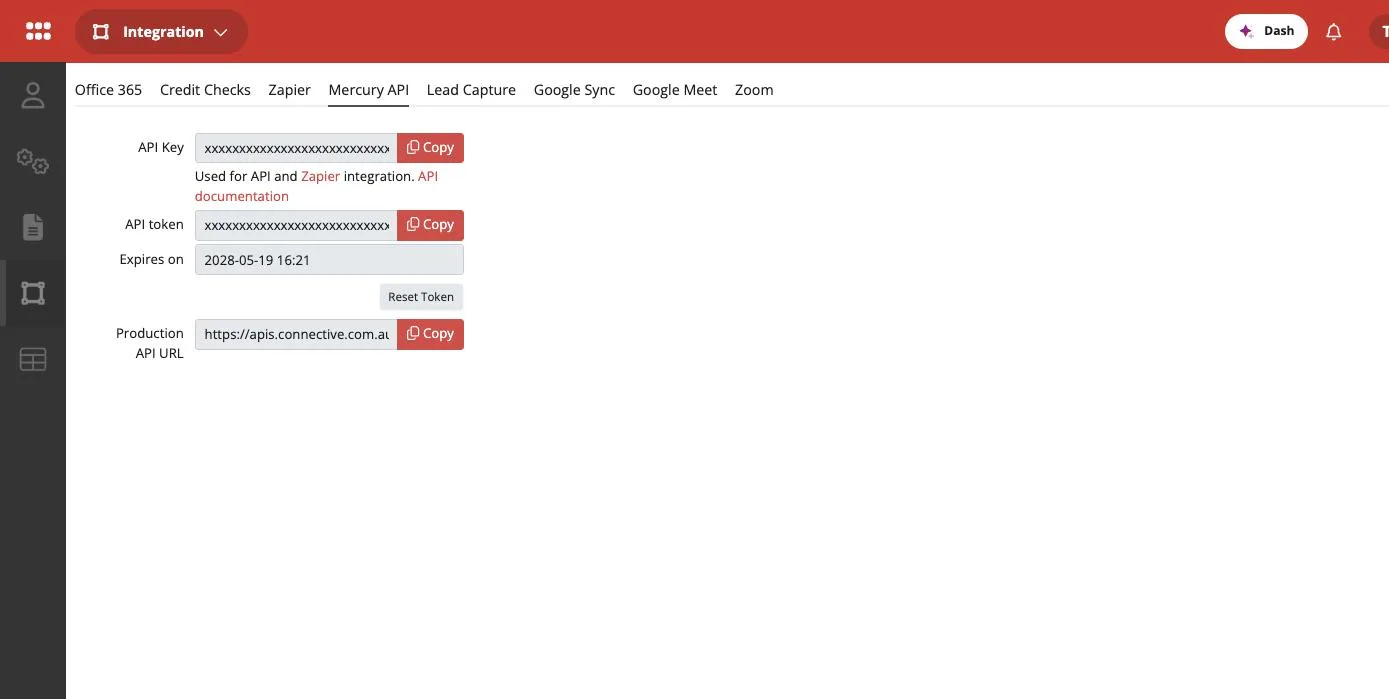Open the document icon in sidebar
The height and width of the screenshot is (699, 1389).
[x=33, y=227]
